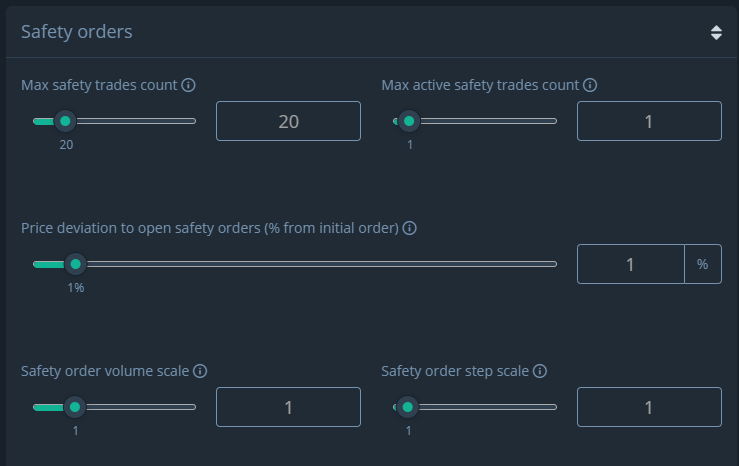This screenshot has height=466, width=739.
Task: Click the Safety orders panel title
Action: coord(77,32)
